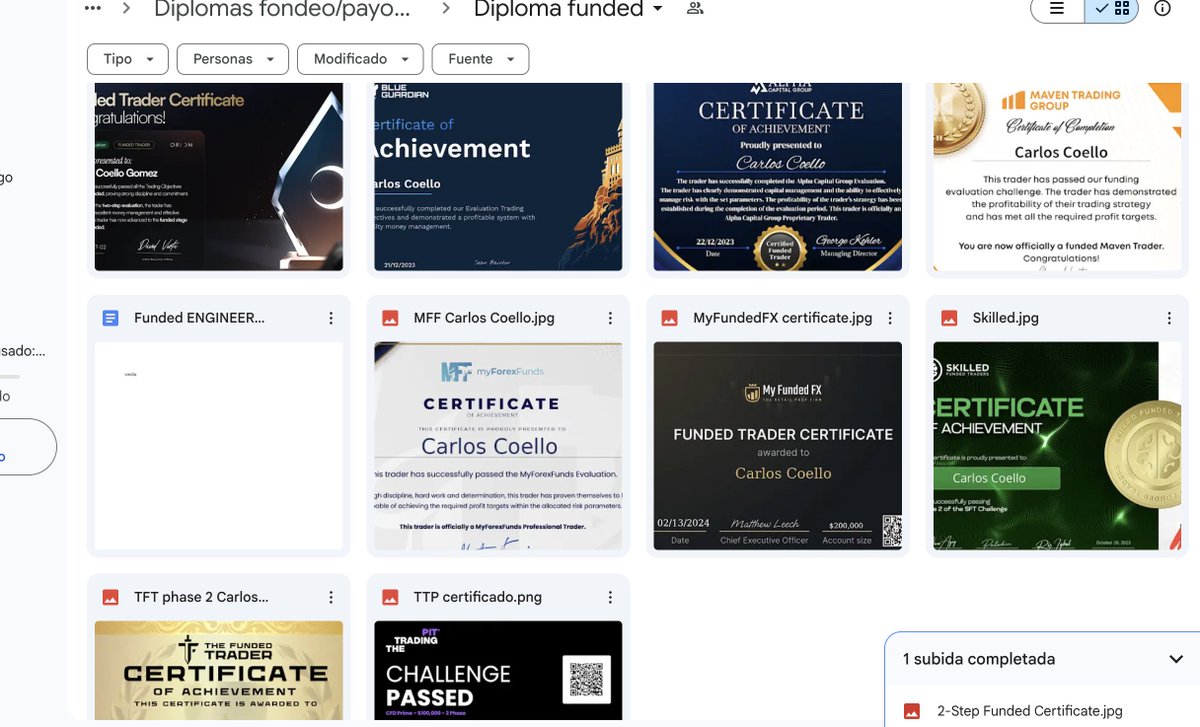Expand the Diploma funded folder dropdown

(x=658, y=9)
